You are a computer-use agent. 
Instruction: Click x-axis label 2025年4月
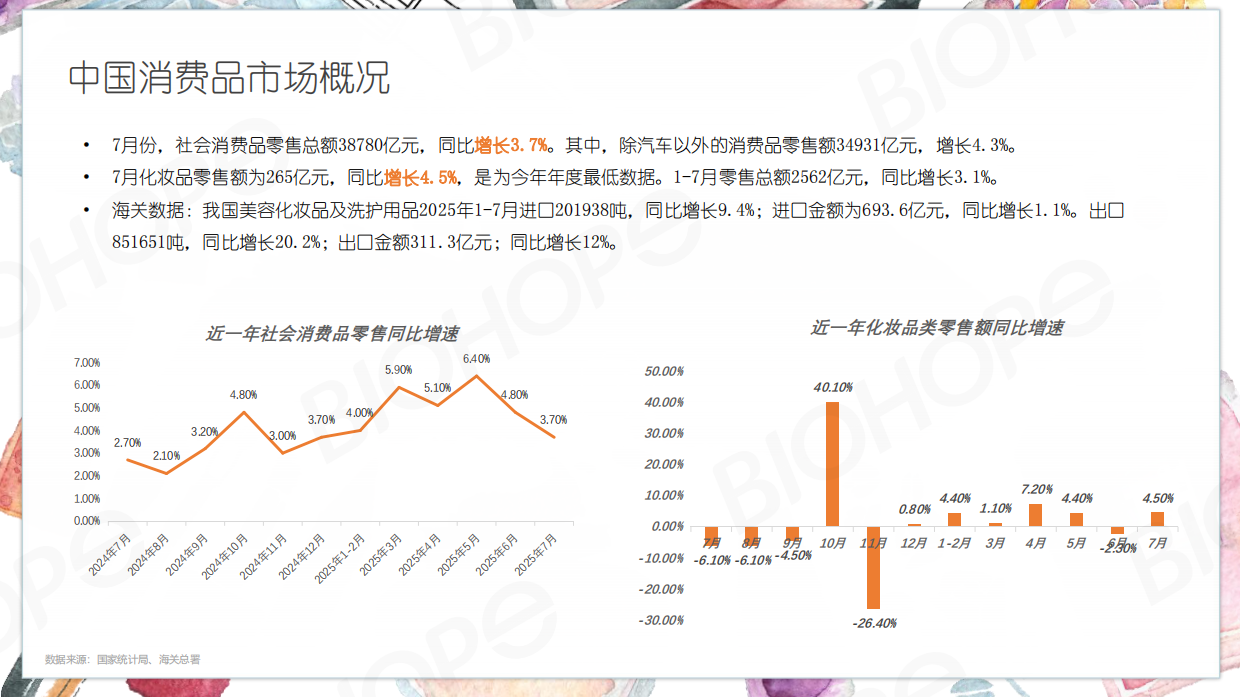pos(421,554)
